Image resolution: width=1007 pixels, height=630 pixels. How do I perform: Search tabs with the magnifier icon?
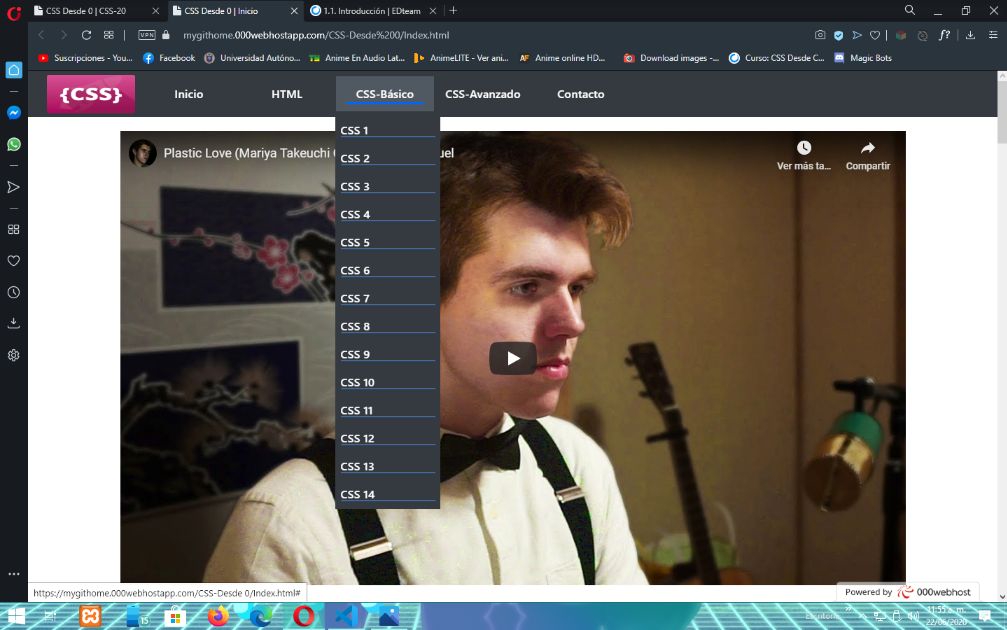[x=909, y=10]
